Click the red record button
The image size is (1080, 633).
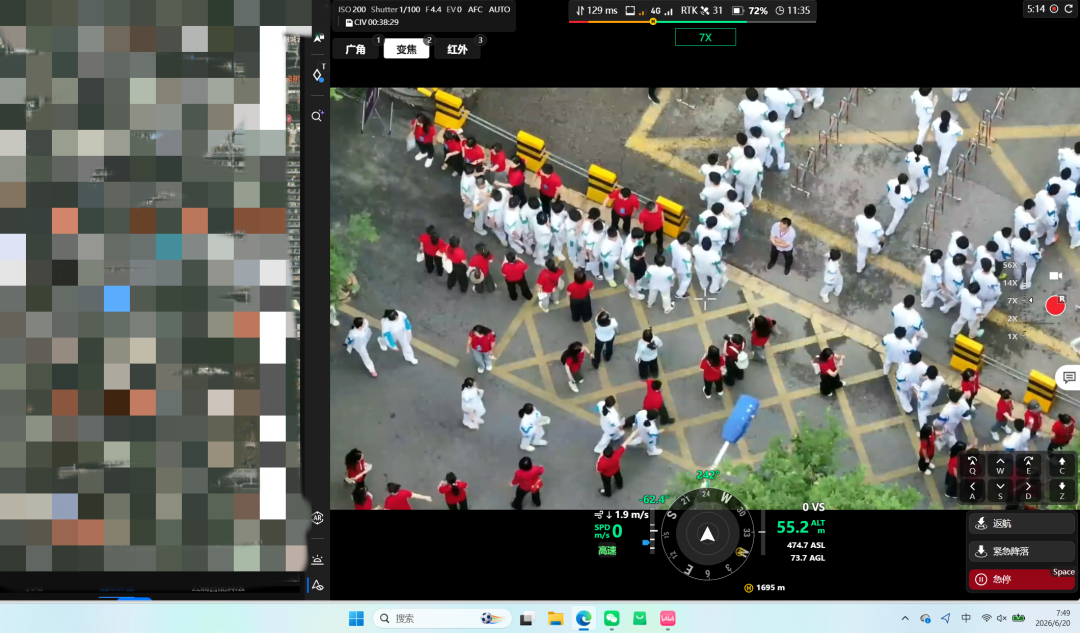1055,305
